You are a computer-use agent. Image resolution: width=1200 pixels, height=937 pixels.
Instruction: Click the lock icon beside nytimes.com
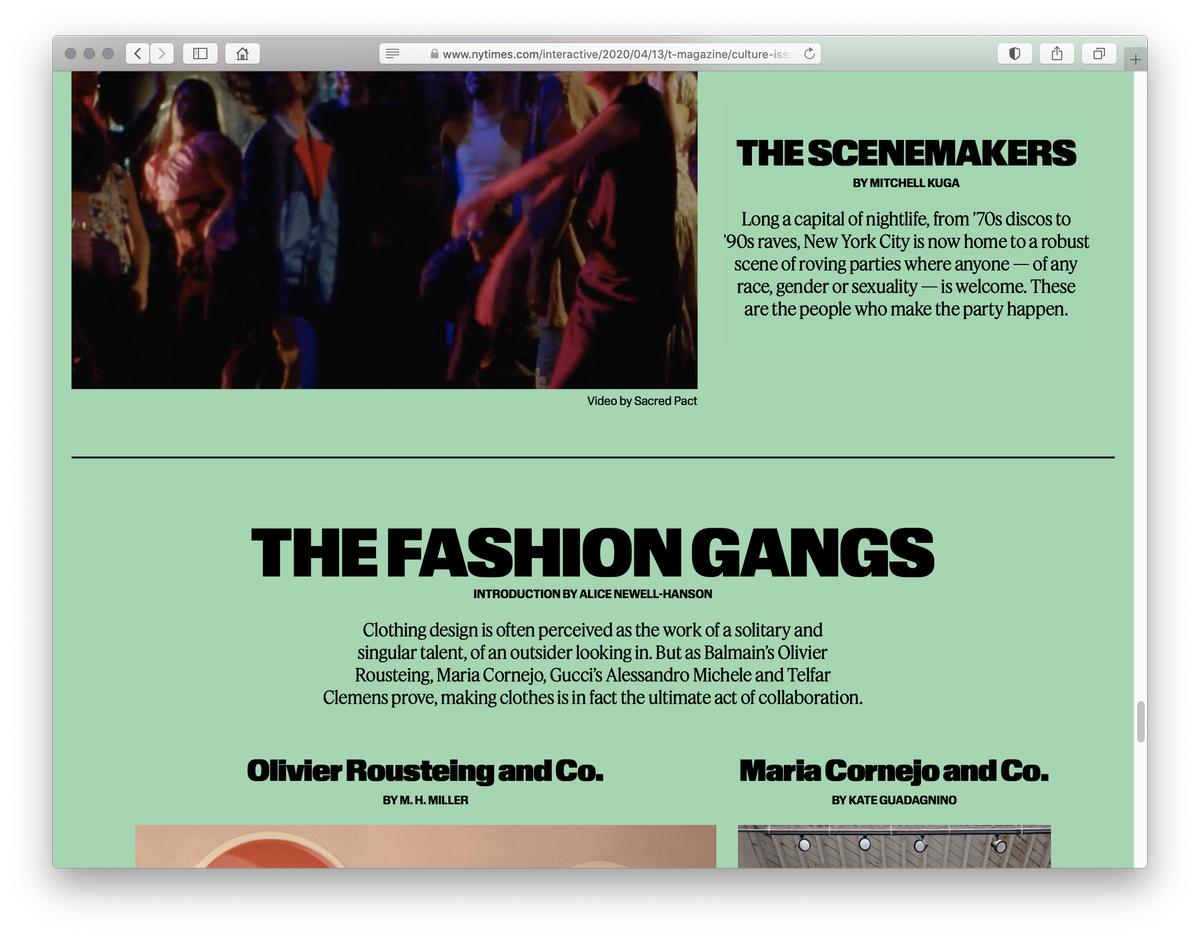434,54
